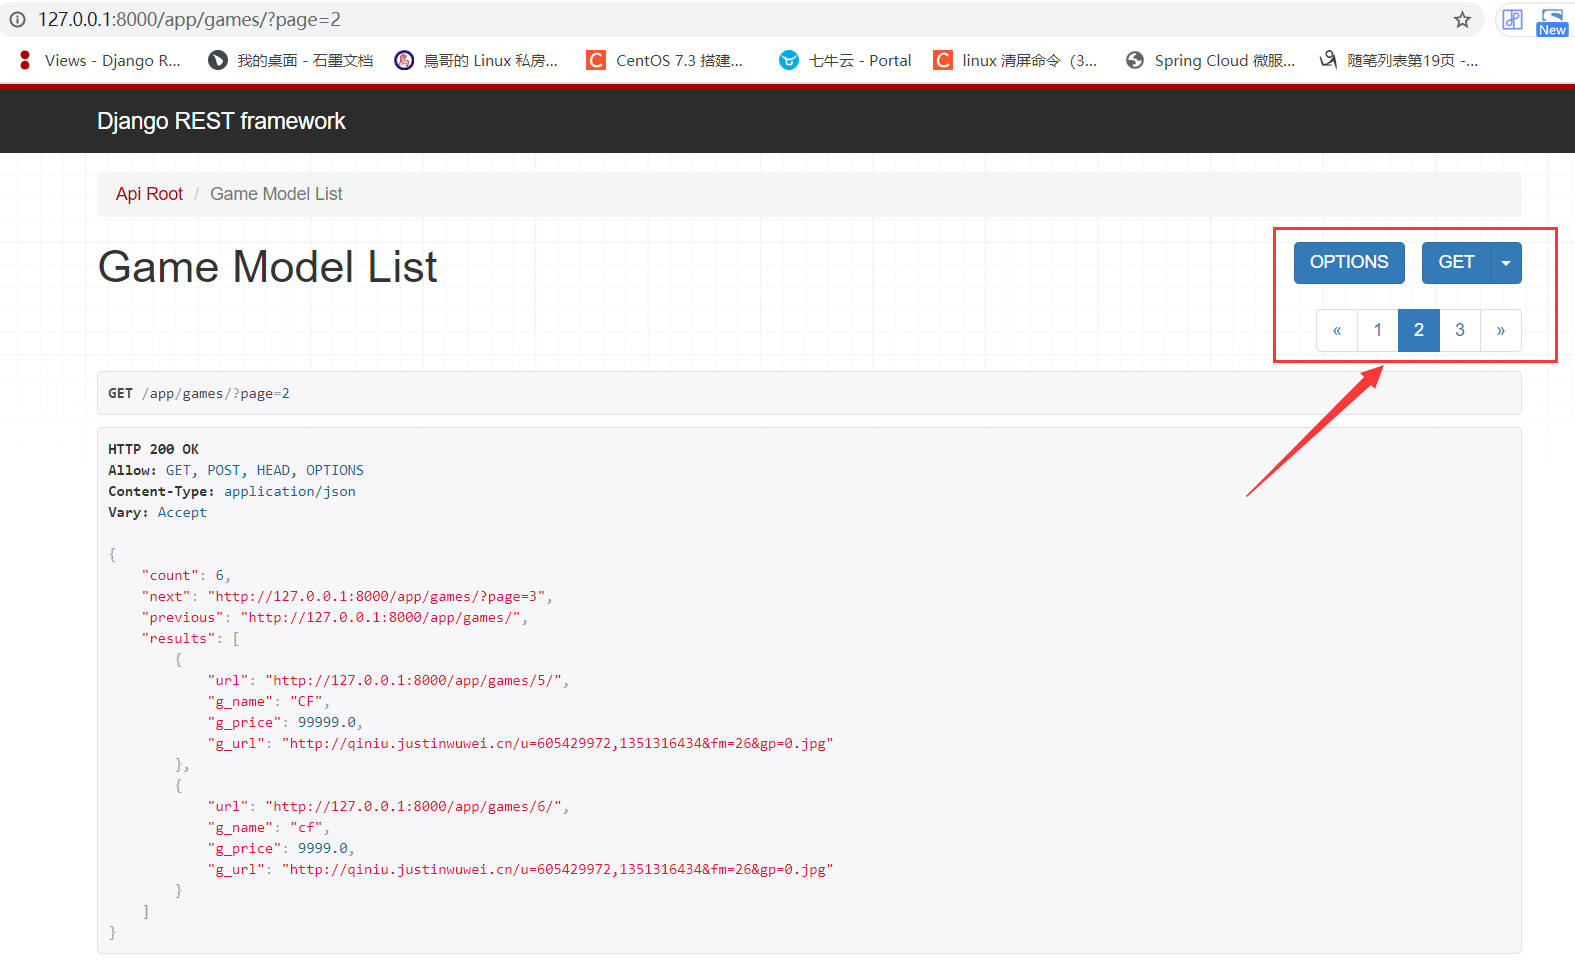Open the extension icon labeled New
The height and width of the screenshot is (975, 1575).
tap(1552, 22)
